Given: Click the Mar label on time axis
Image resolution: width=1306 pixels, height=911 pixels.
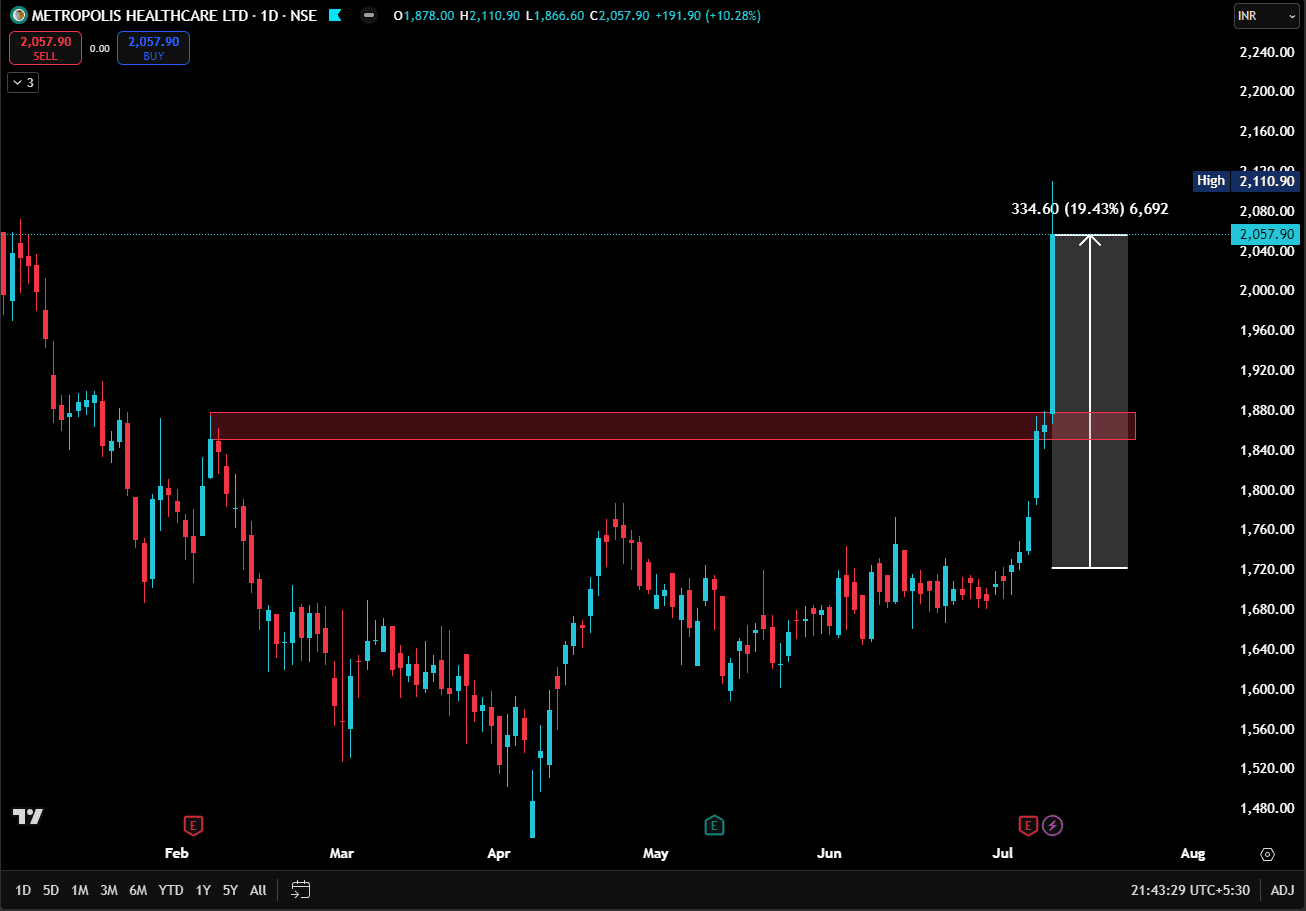Looking at the screenshot, I should [x=342, y=853].
